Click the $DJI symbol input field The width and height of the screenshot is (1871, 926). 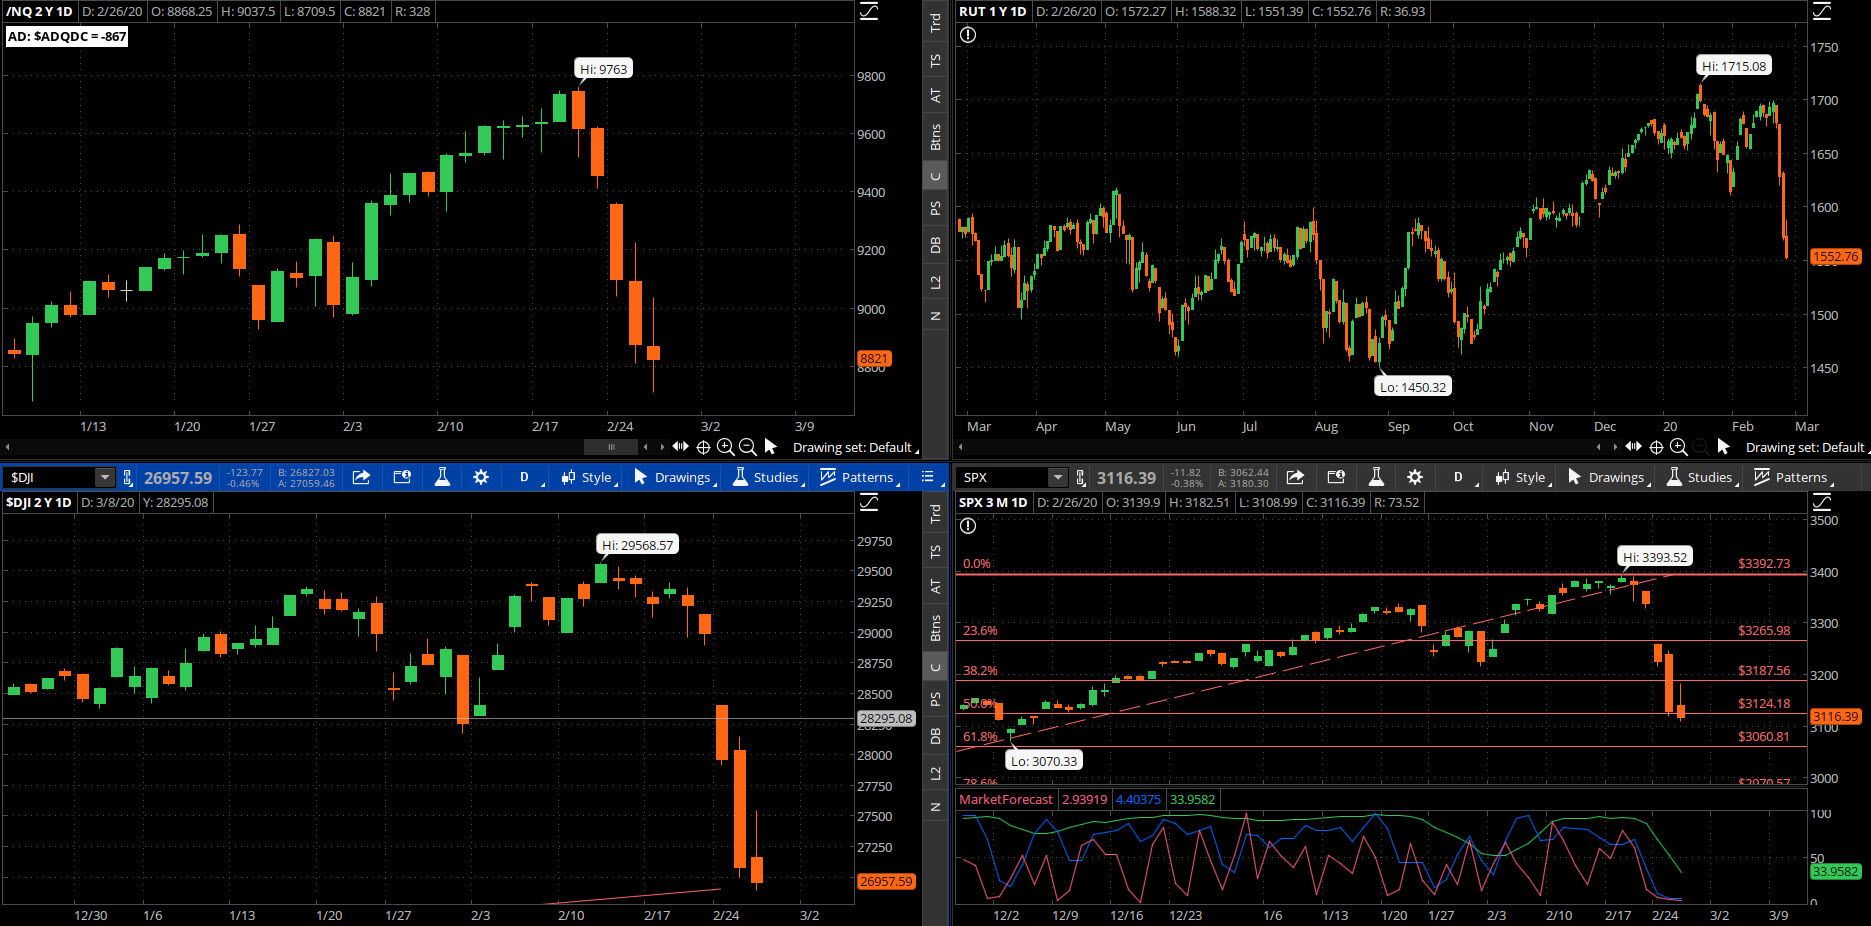[x=50, y=477]
